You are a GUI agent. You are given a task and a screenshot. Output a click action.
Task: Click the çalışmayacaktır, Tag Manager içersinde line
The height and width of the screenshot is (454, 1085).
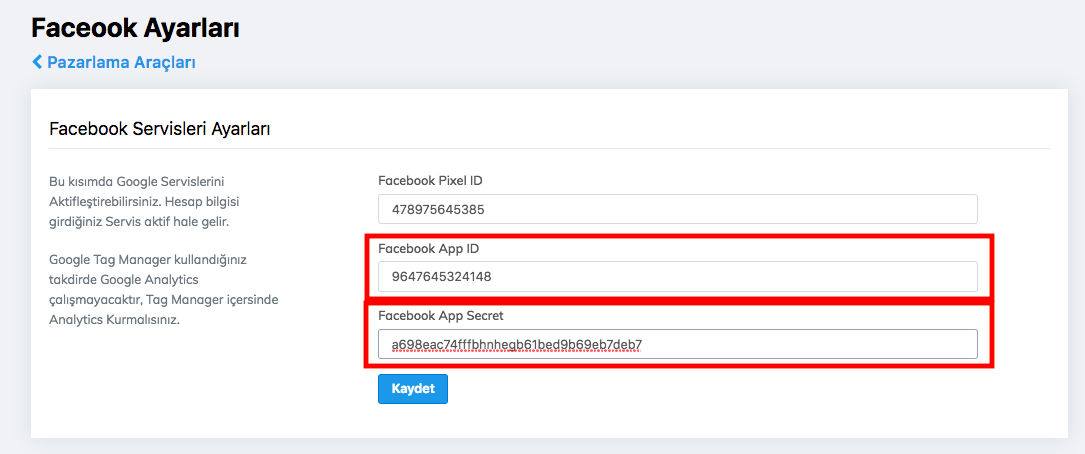point(163,300)
